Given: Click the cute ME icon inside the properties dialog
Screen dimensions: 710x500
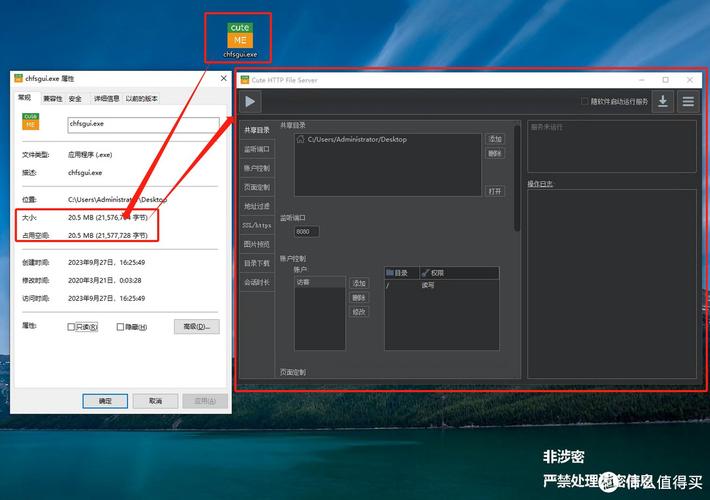Looking at the screenshot, I should click(x=31, y=121).
